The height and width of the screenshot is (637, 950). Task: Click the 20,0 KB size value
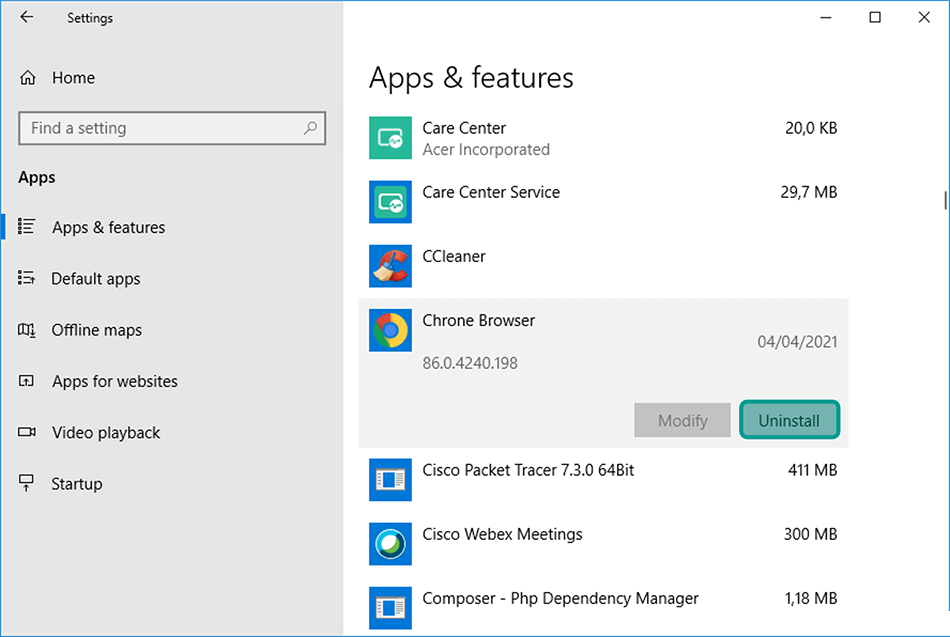(x=811, y=128)
